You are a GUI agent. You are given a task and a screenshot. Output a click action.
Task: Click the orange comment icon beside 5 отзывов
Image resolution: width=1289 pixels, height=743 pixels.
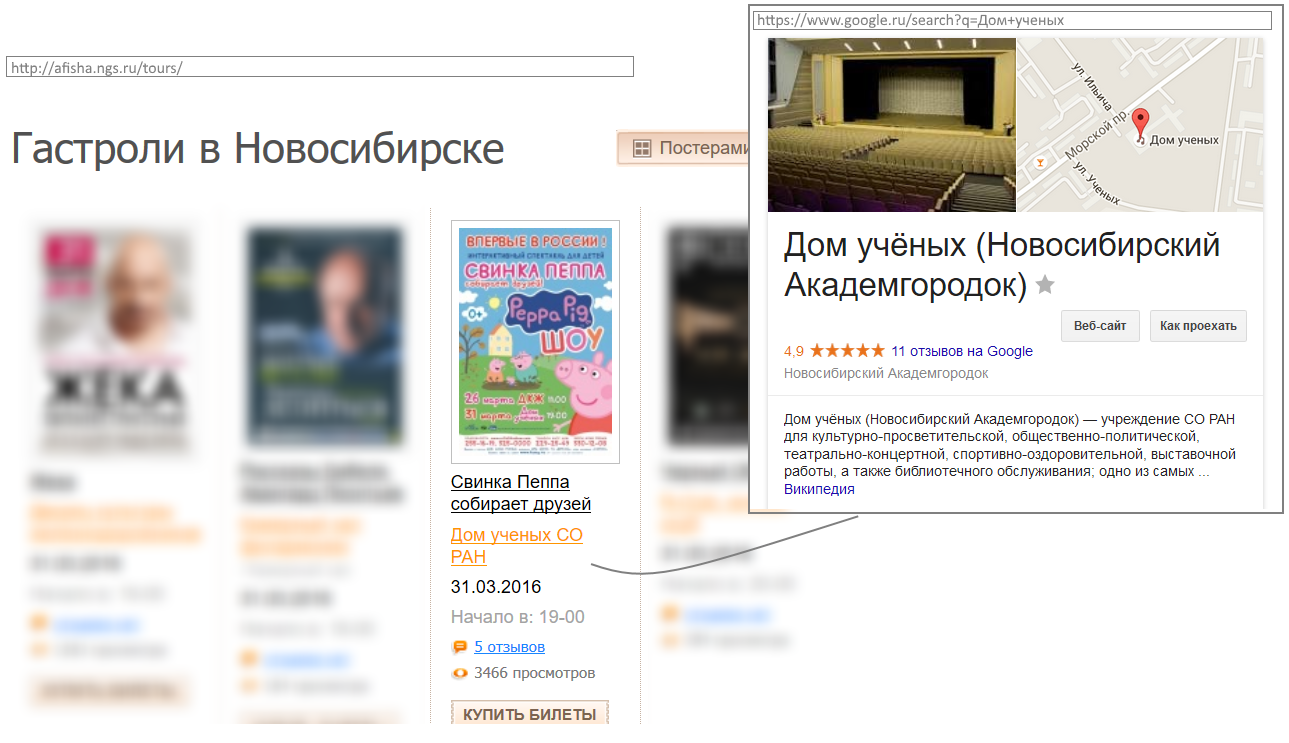pyautogui.click(x=460, y=647)
